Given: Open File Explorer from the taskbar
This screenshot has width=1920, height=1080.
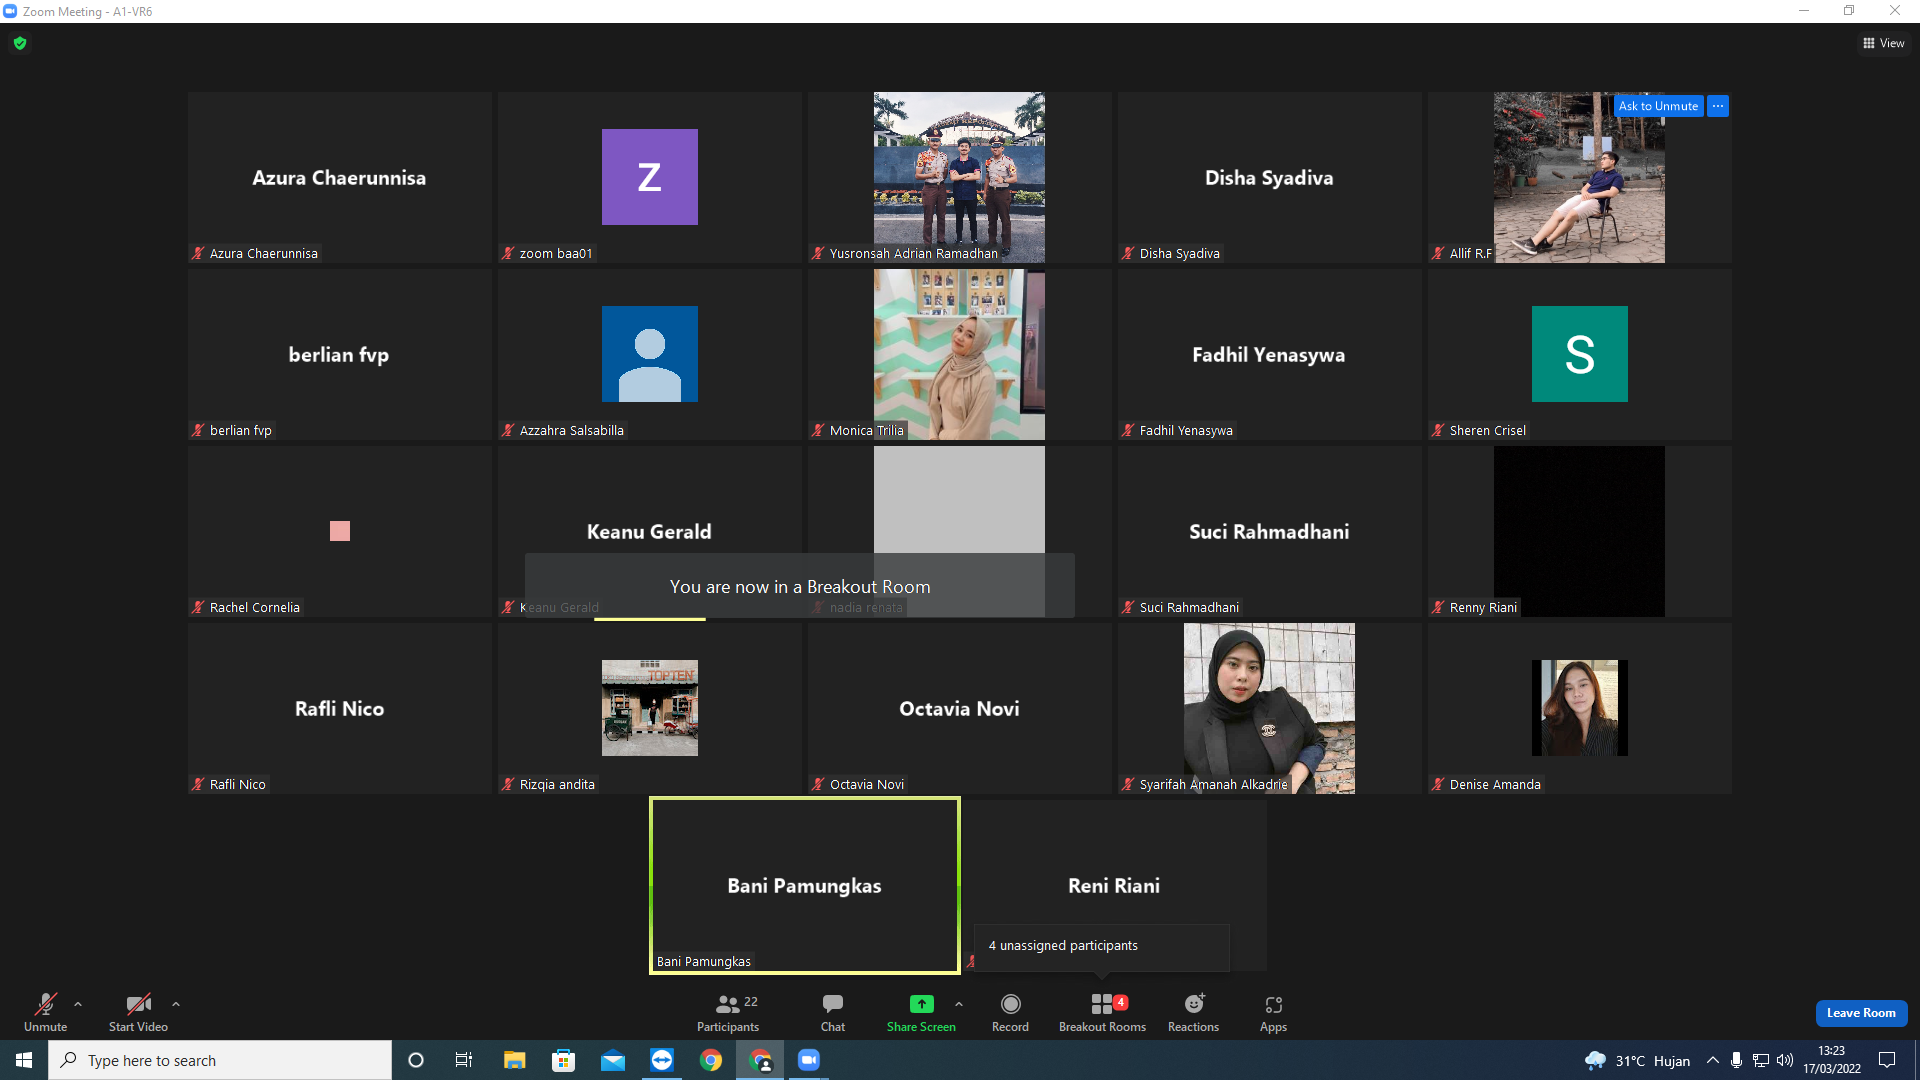Looking at the screenshot, I should 514,1060.
